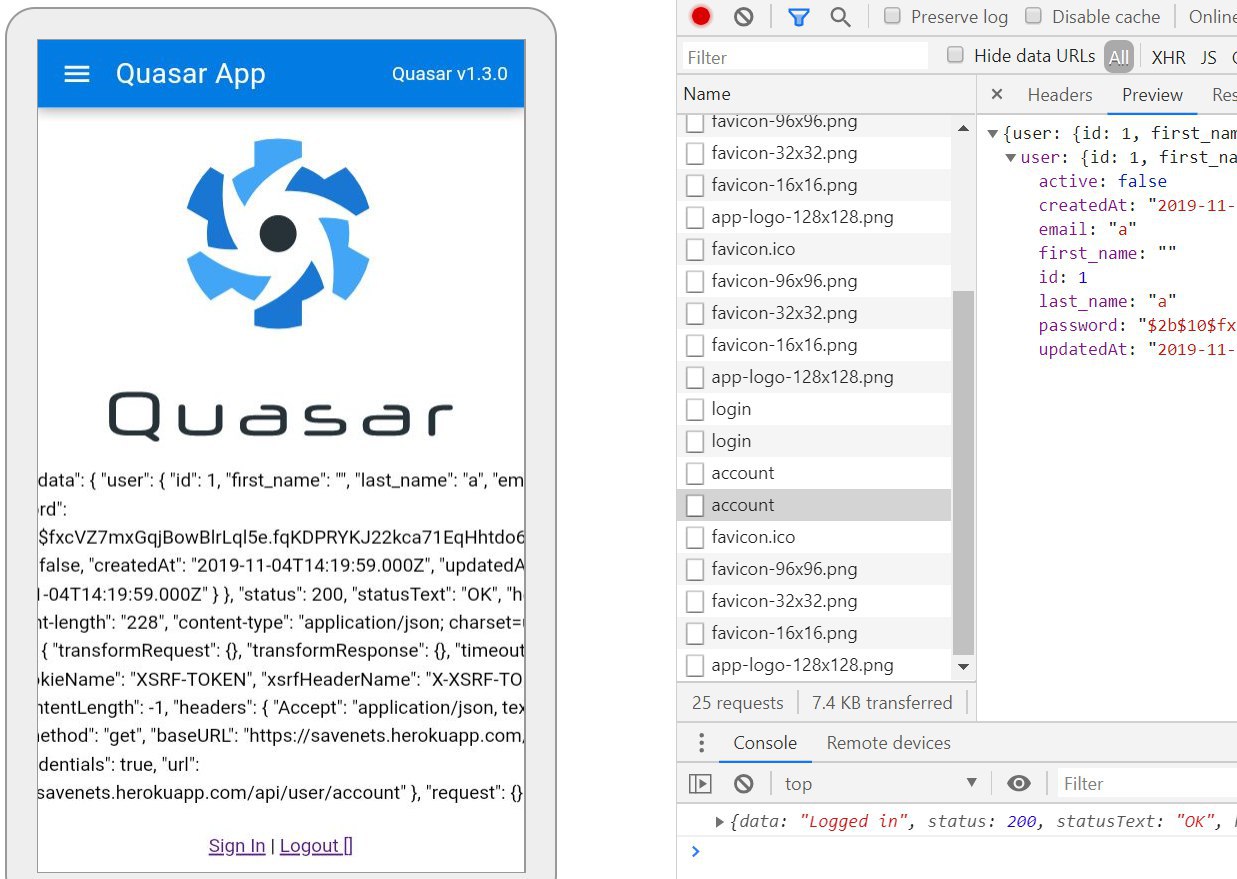Screen dimensions: 1237x879
Task: Click the Logout link
Action: (316, 846)
